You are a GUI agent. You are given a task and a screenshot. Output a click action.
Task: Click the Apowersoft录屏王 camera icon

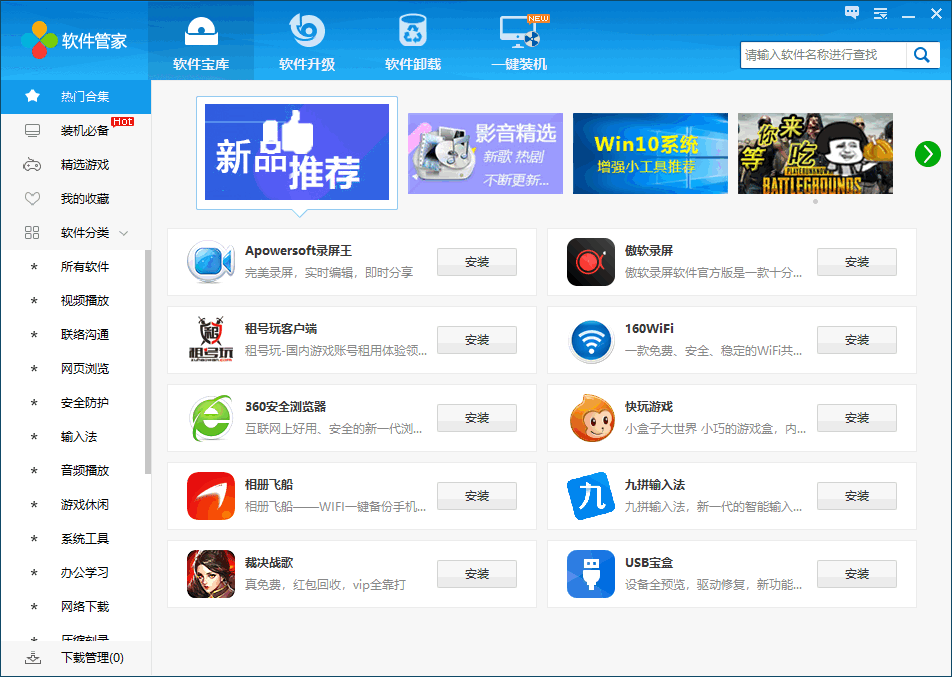coord(211,262)
